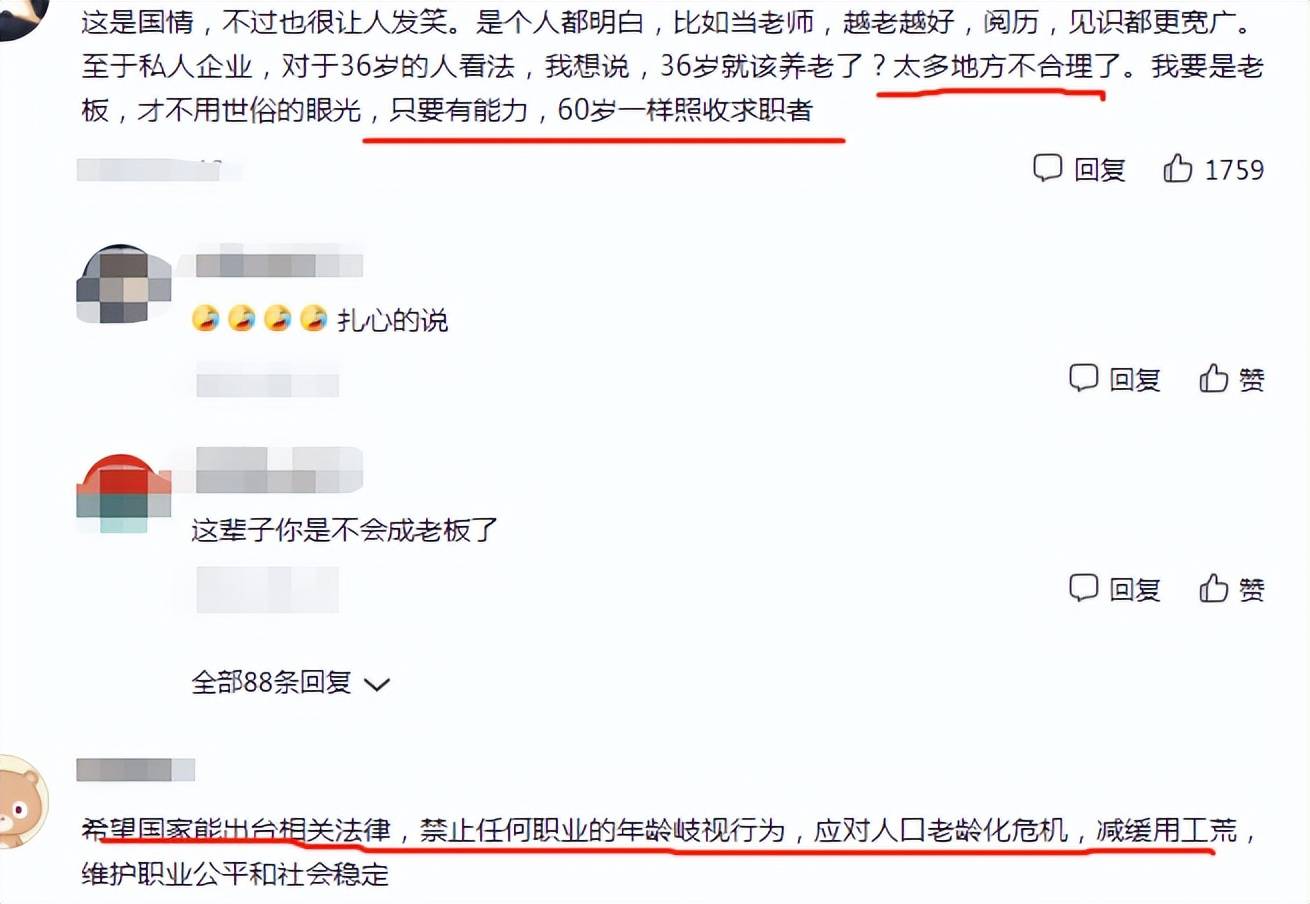1310x904 pixels.
Task: Click 回复 text under 扎心的说
Action: point(1135,379)
